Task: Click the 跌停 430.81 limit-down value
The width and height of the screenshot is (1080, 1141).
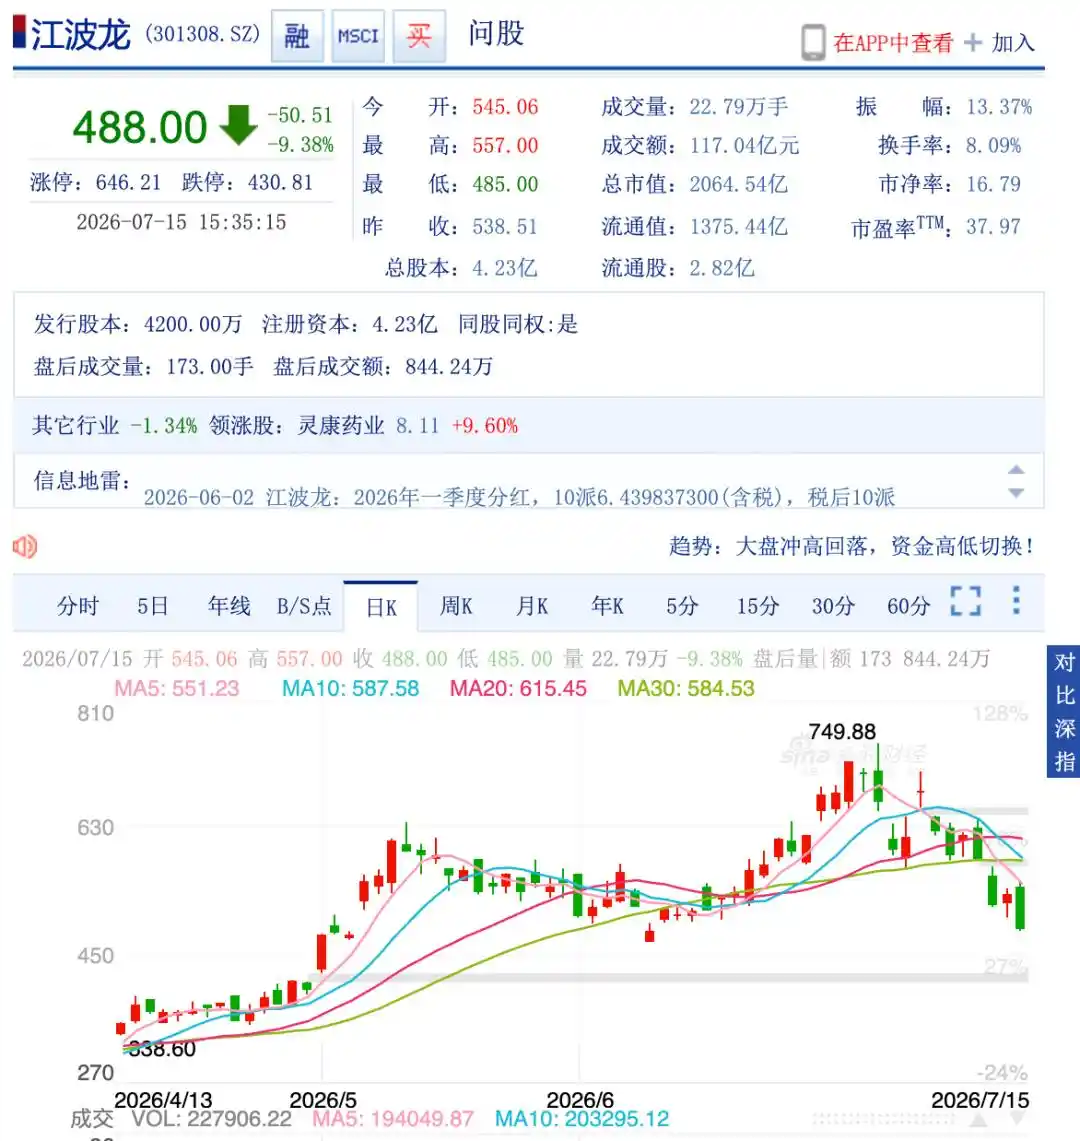Action: (x=280, y=182)
